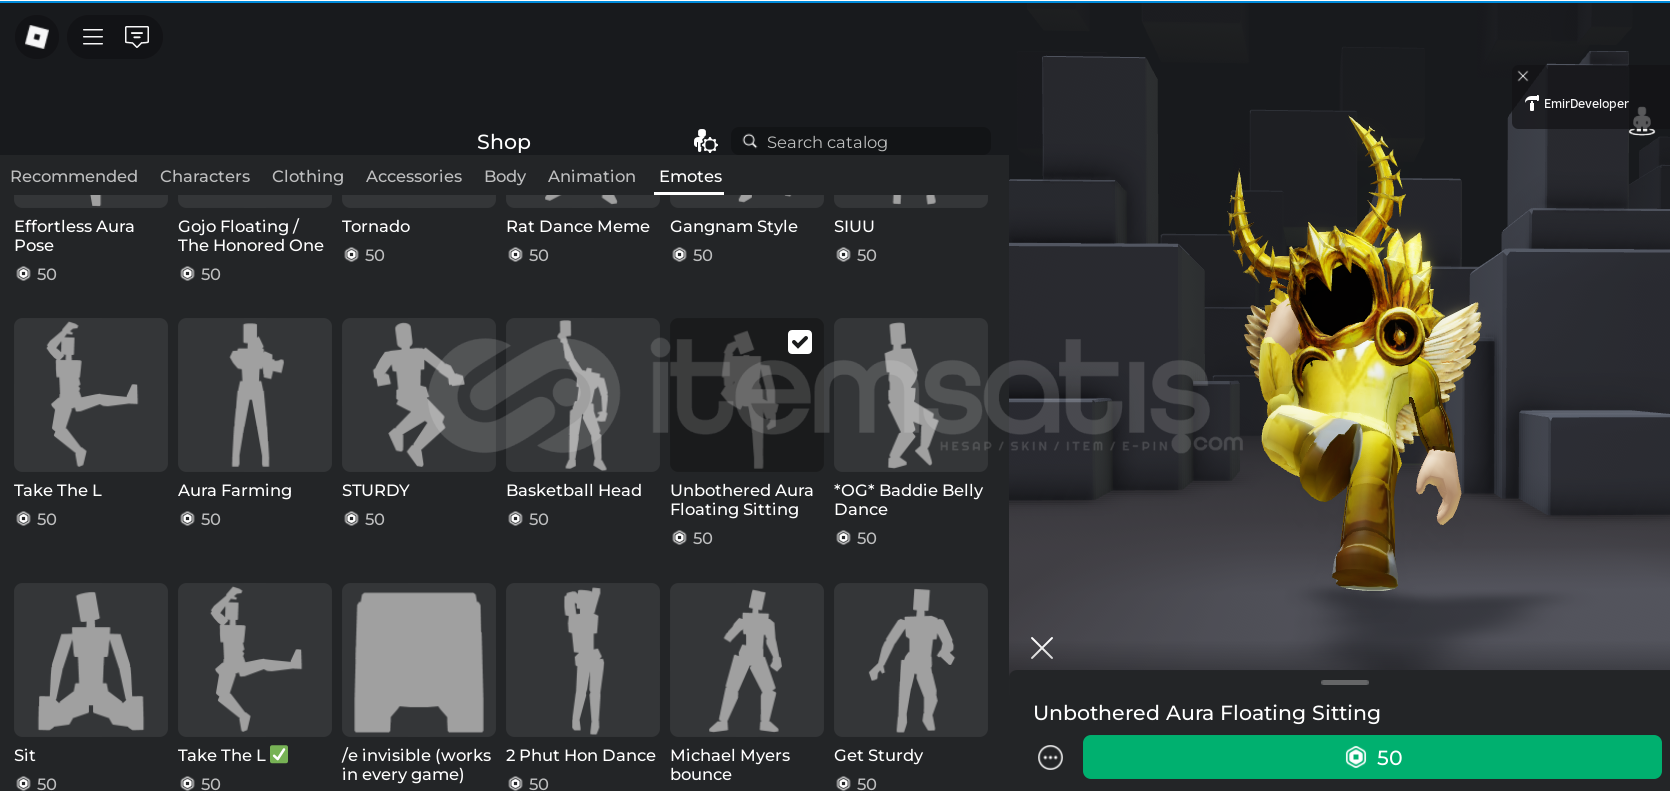Switch to the Animation tab
1670x791 pixels.
pyautogui.click(x=592, y=176)
